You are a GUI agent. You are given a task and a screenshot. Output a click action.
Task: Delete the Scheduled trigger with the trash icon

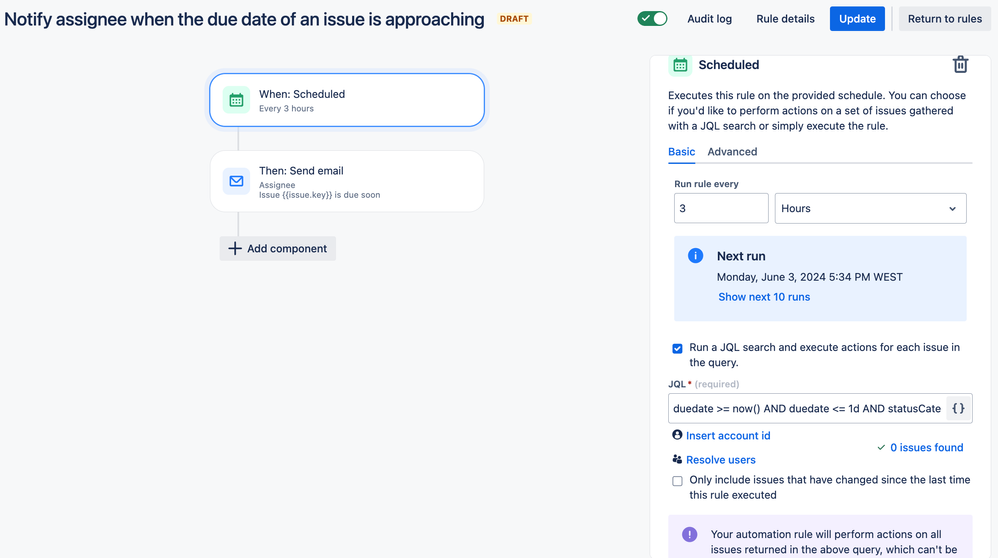coord(960,64)
